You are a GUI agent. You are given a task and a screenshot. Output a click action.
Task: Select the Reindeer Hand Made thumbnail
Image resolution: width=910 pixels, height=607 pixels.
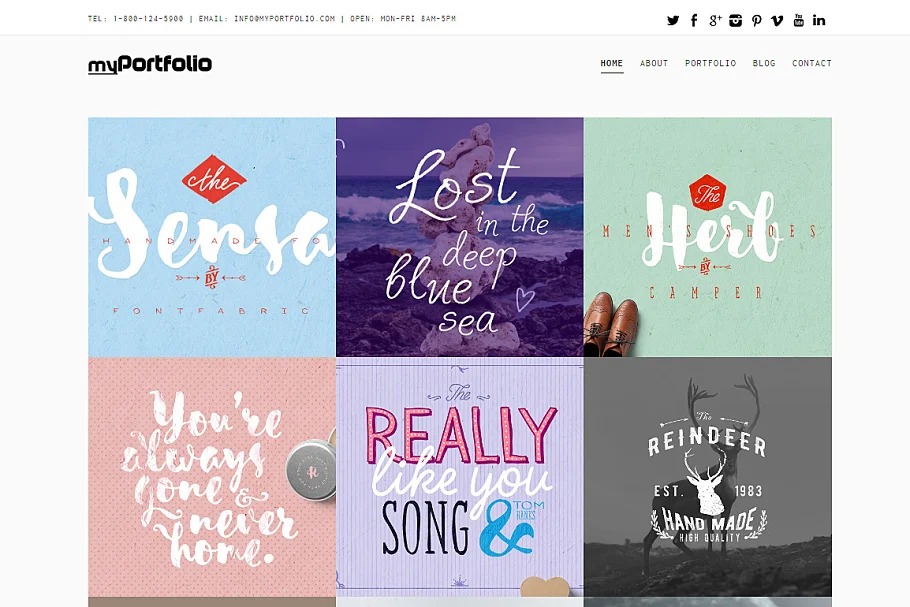tap(708, 477)
